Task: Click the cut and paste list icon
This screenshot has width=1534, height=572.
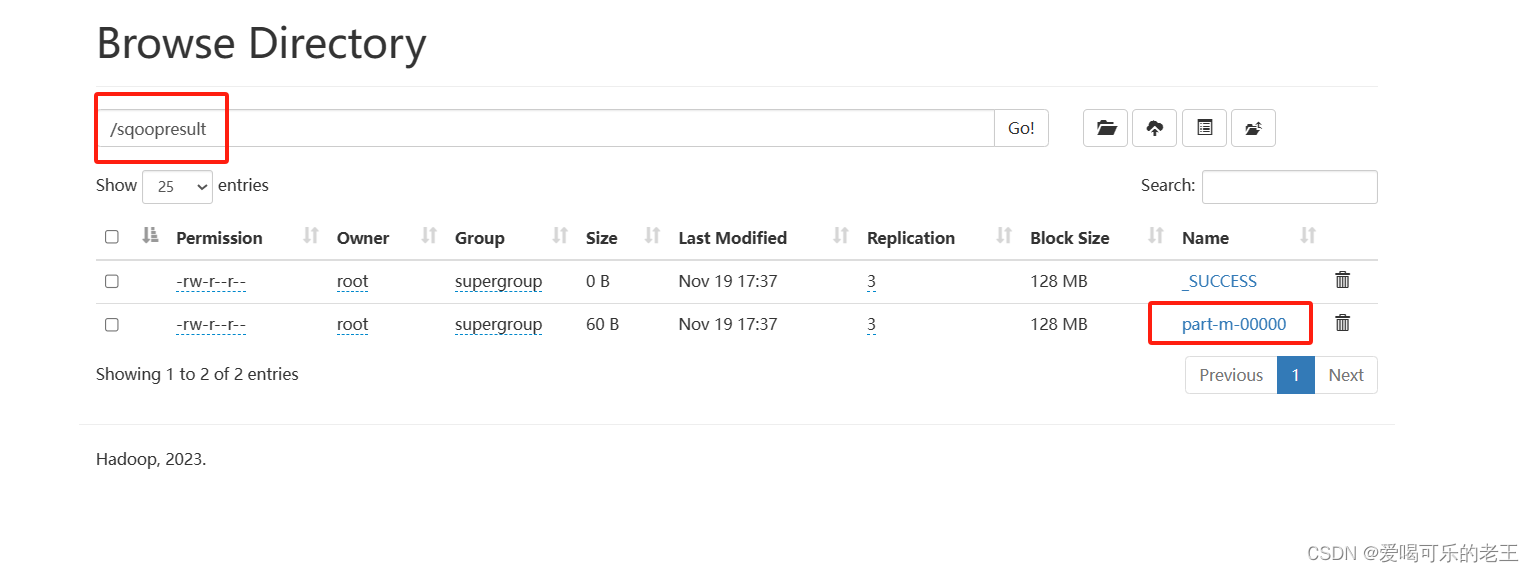Action: point(1204,128)
